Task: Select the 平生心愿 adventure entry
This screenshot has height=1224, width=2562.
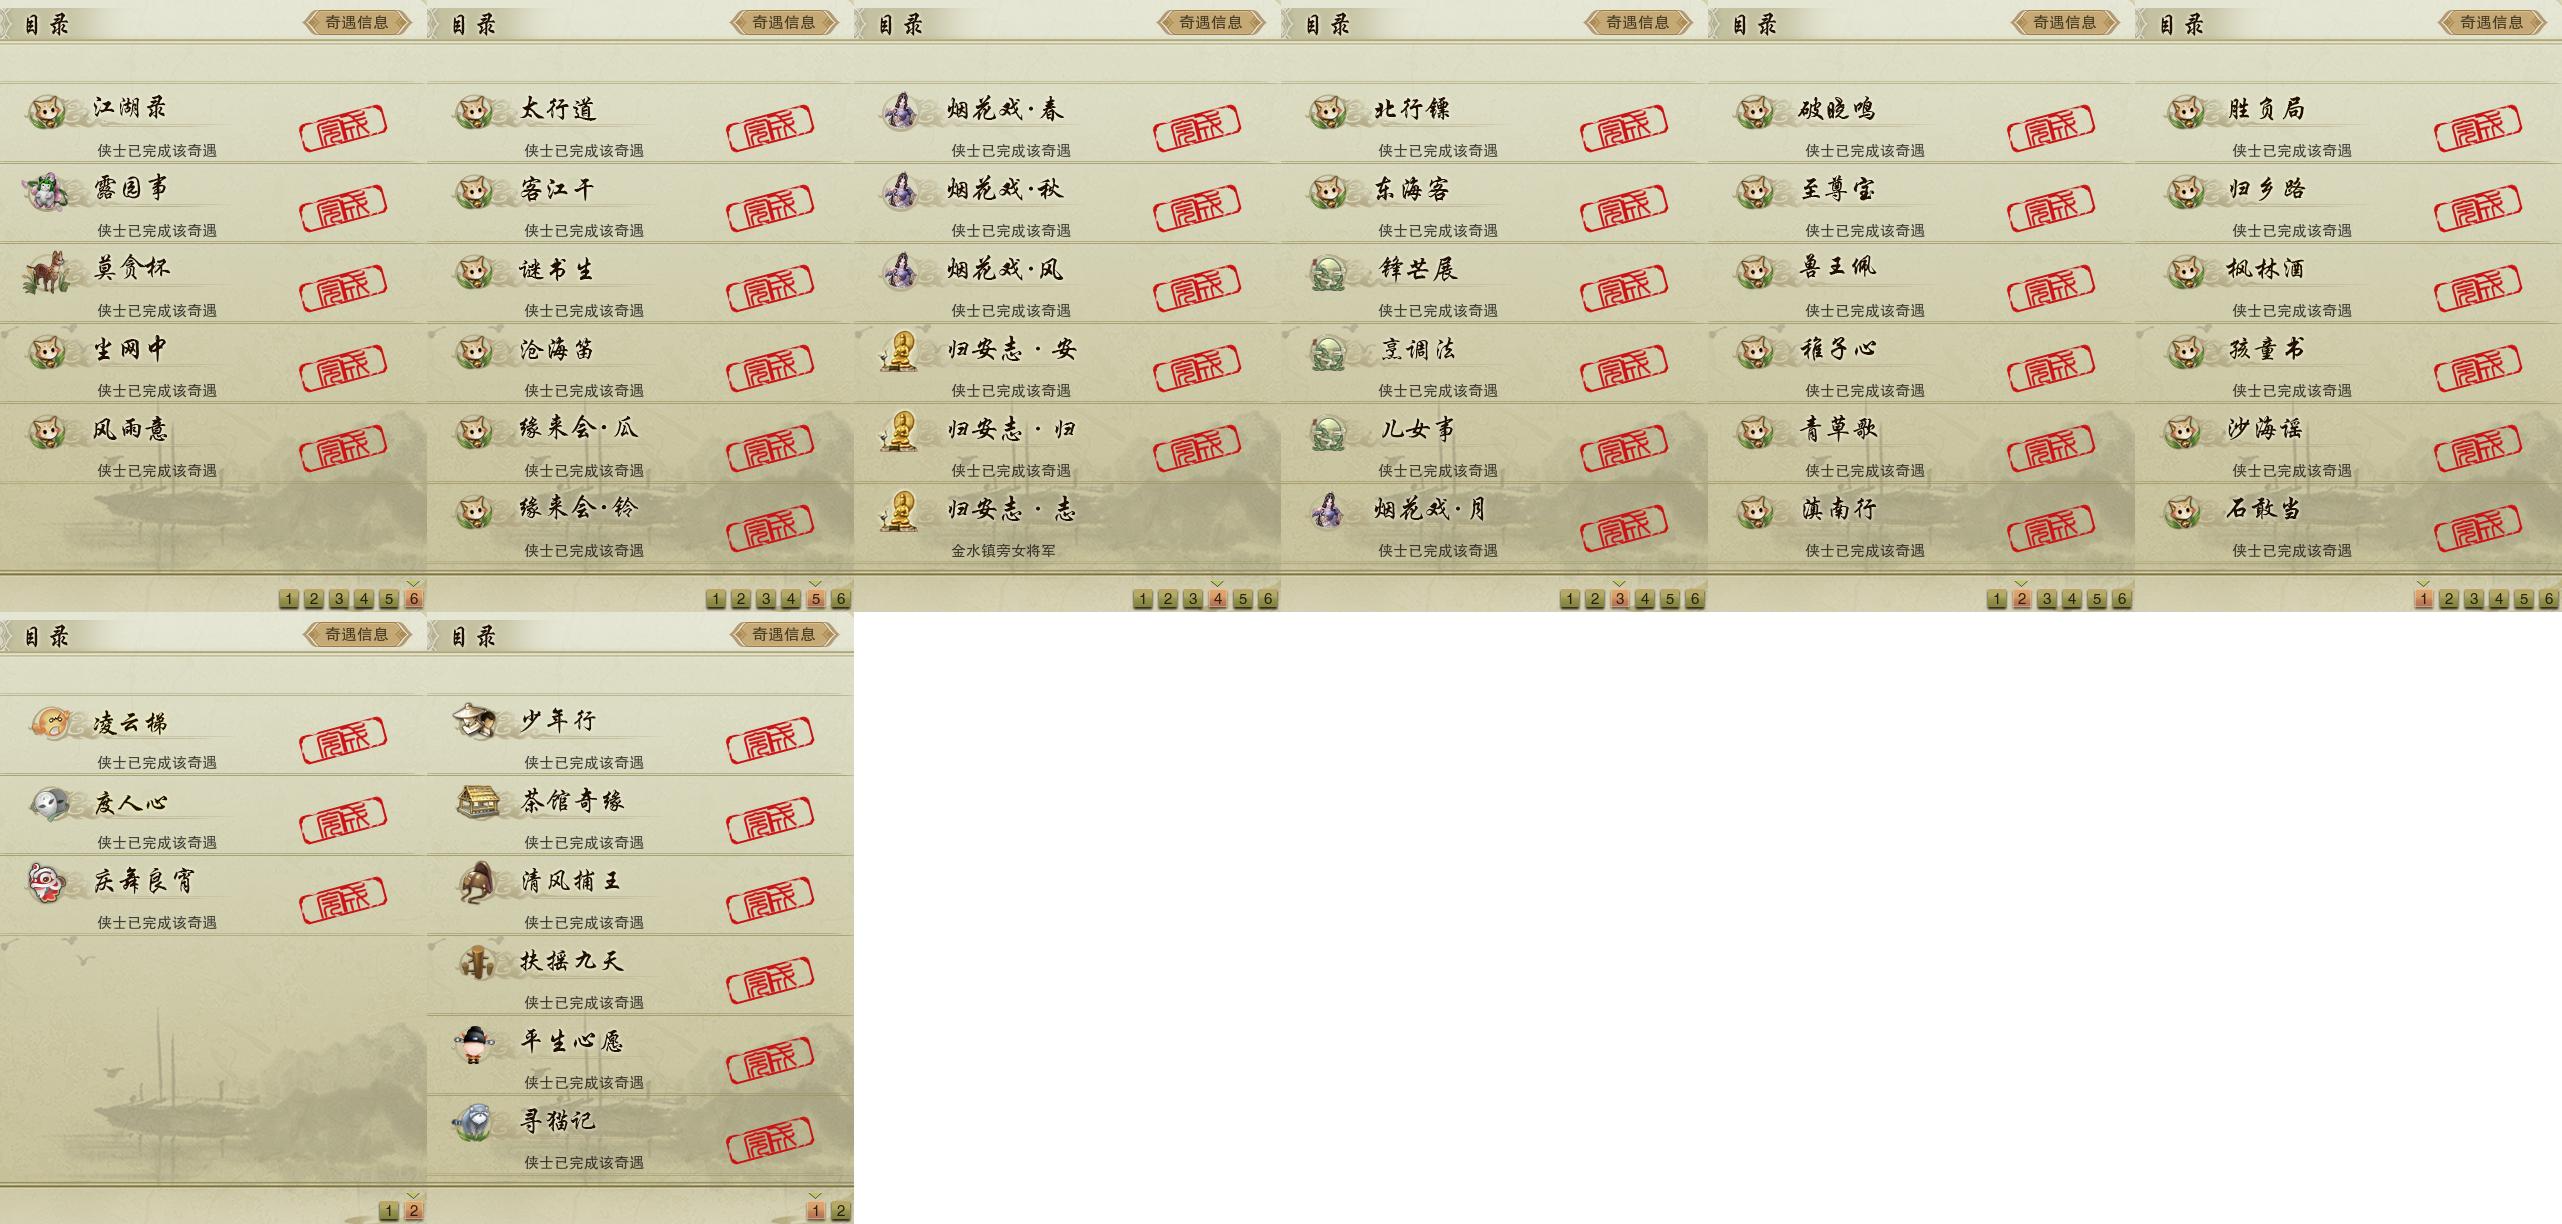Action: (x=640, y=1055)
